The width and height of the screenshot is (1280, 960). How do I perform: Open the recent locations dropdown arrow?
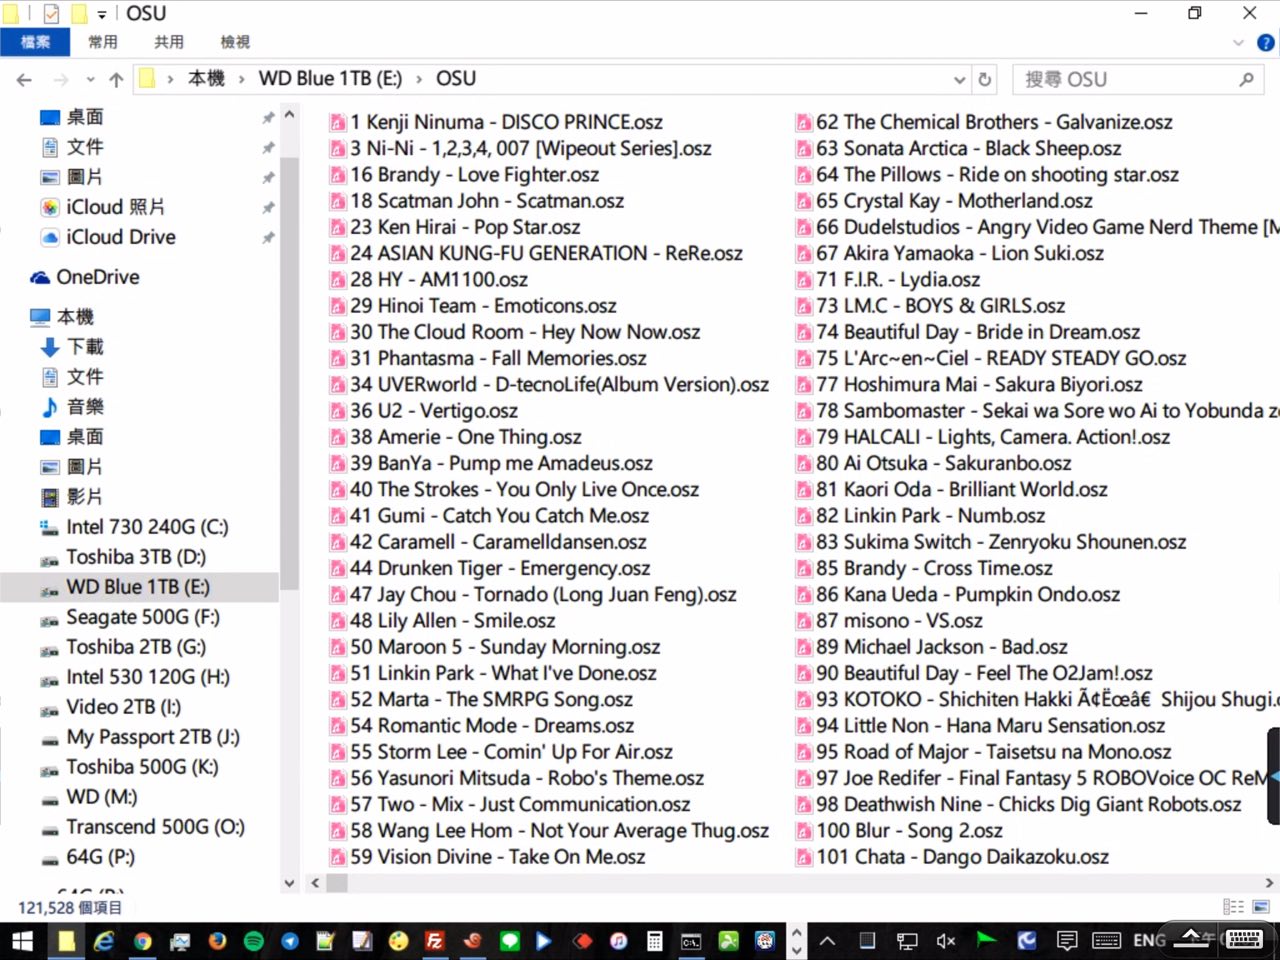tap(90, 80)
